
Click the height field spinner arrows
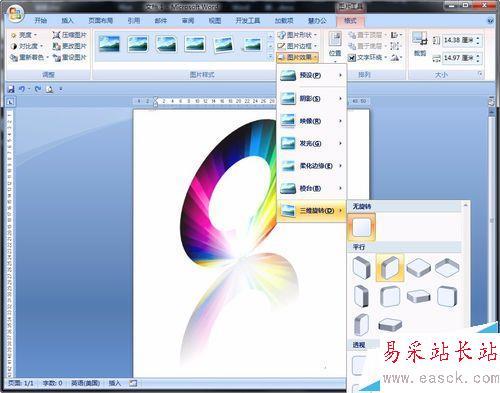(x=478, y=40)
